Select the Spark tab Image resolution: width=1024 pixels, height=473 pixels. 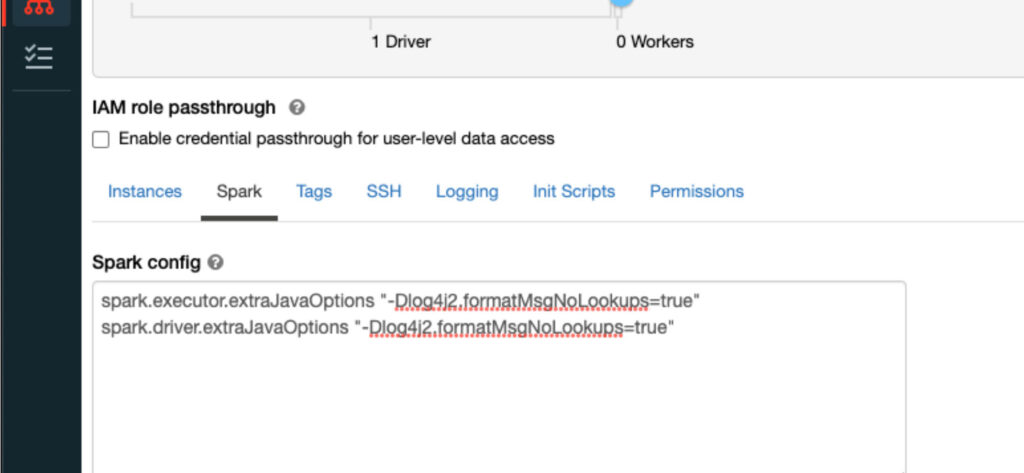point(239,191)
